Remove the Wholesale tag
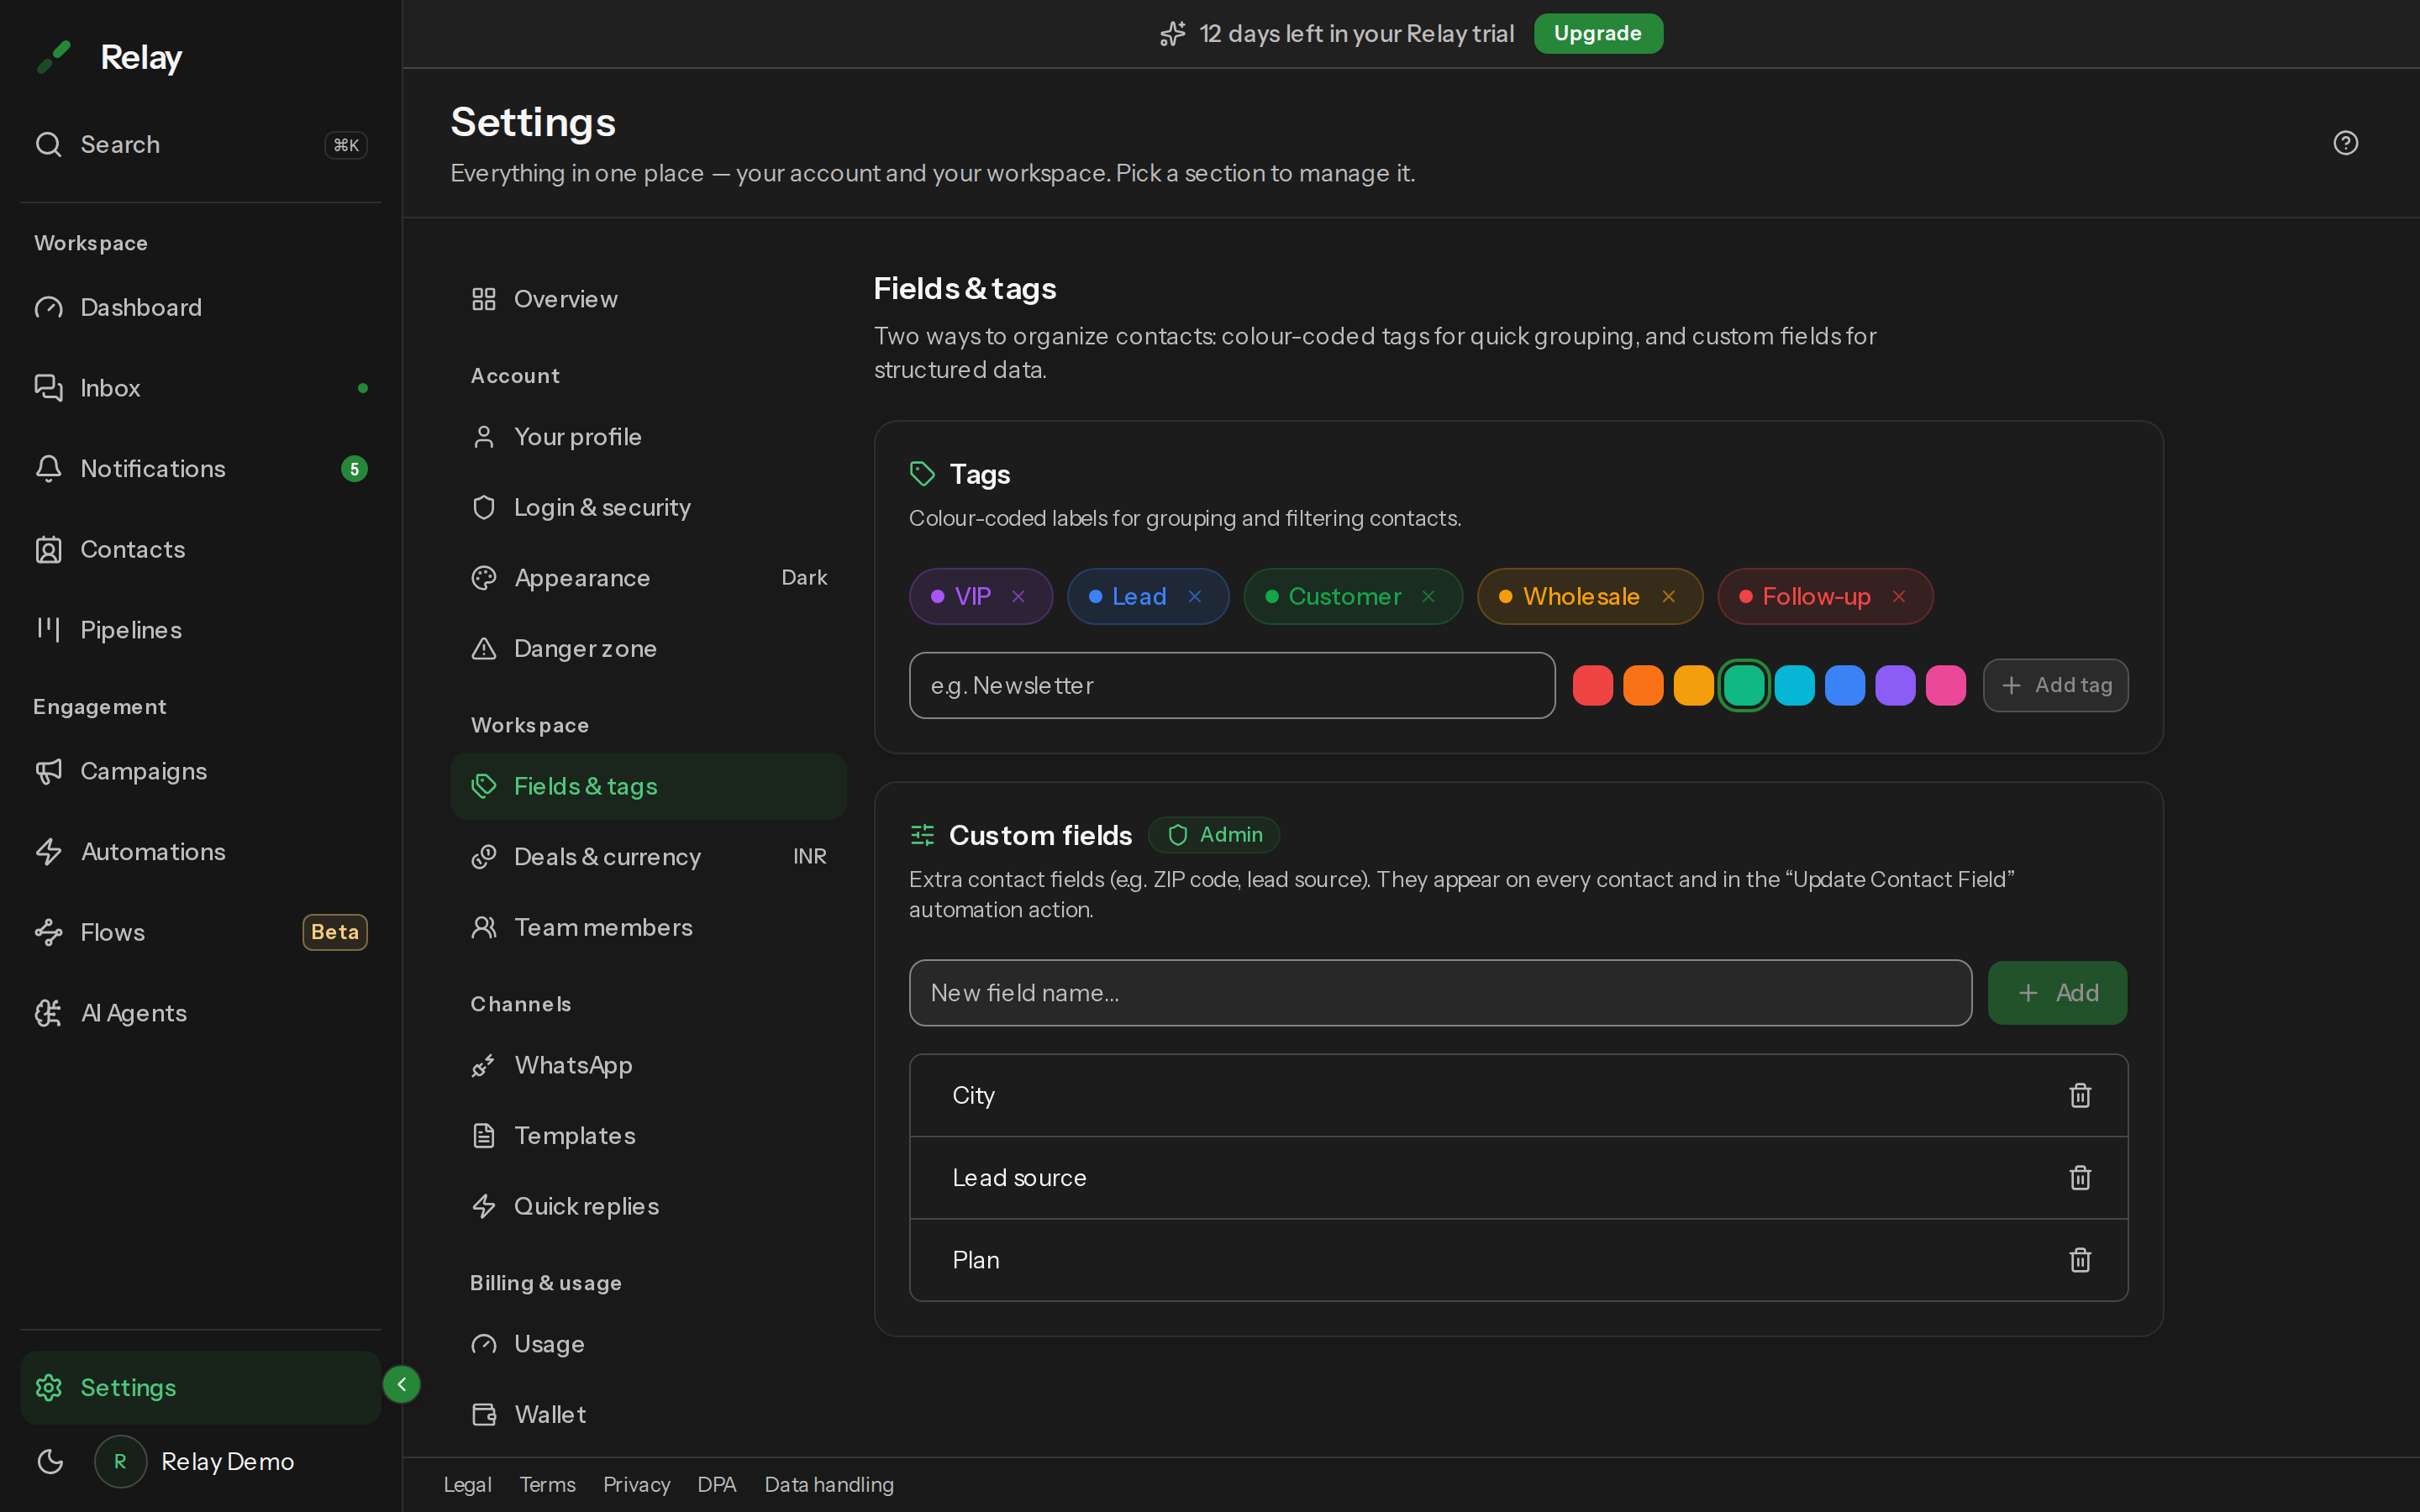This screenshot has width=2420, height=1512. point(1668,596)
